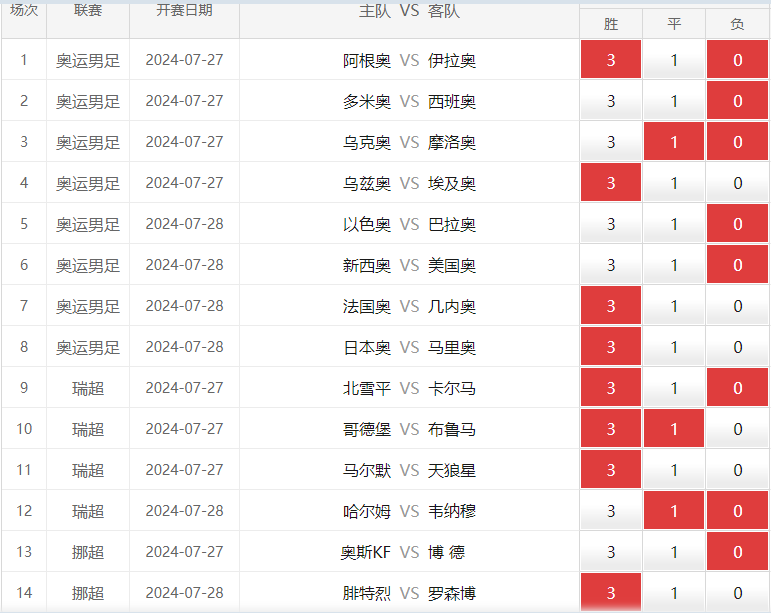Deselect loss 0 for 奥斯KF VS 博德
Image resolution: width=771 pixels, height=613 pixels.
(737, 552)
